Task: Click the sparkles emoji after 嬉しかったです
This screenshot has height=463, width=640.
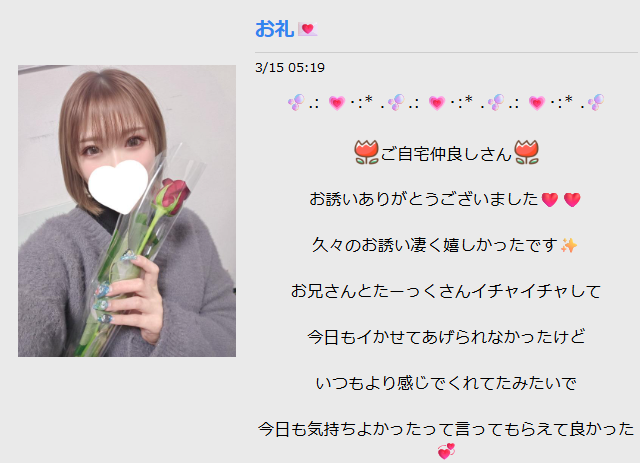Action: pyautogui.click(x=569, y=245)
